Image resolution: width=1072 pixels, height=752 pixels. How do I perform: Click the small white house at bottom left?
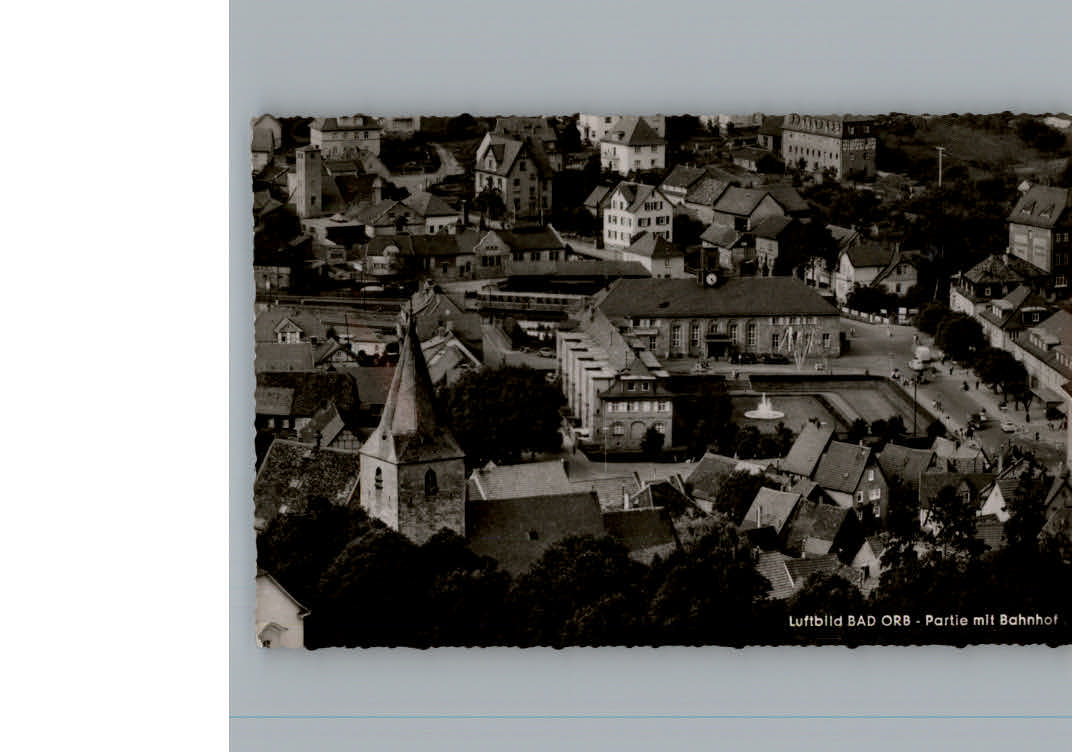[277, 611]
